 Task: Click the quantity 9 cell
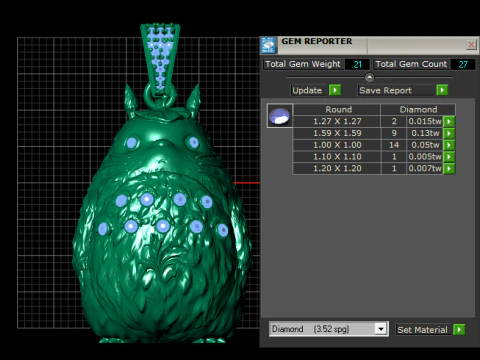394,133
